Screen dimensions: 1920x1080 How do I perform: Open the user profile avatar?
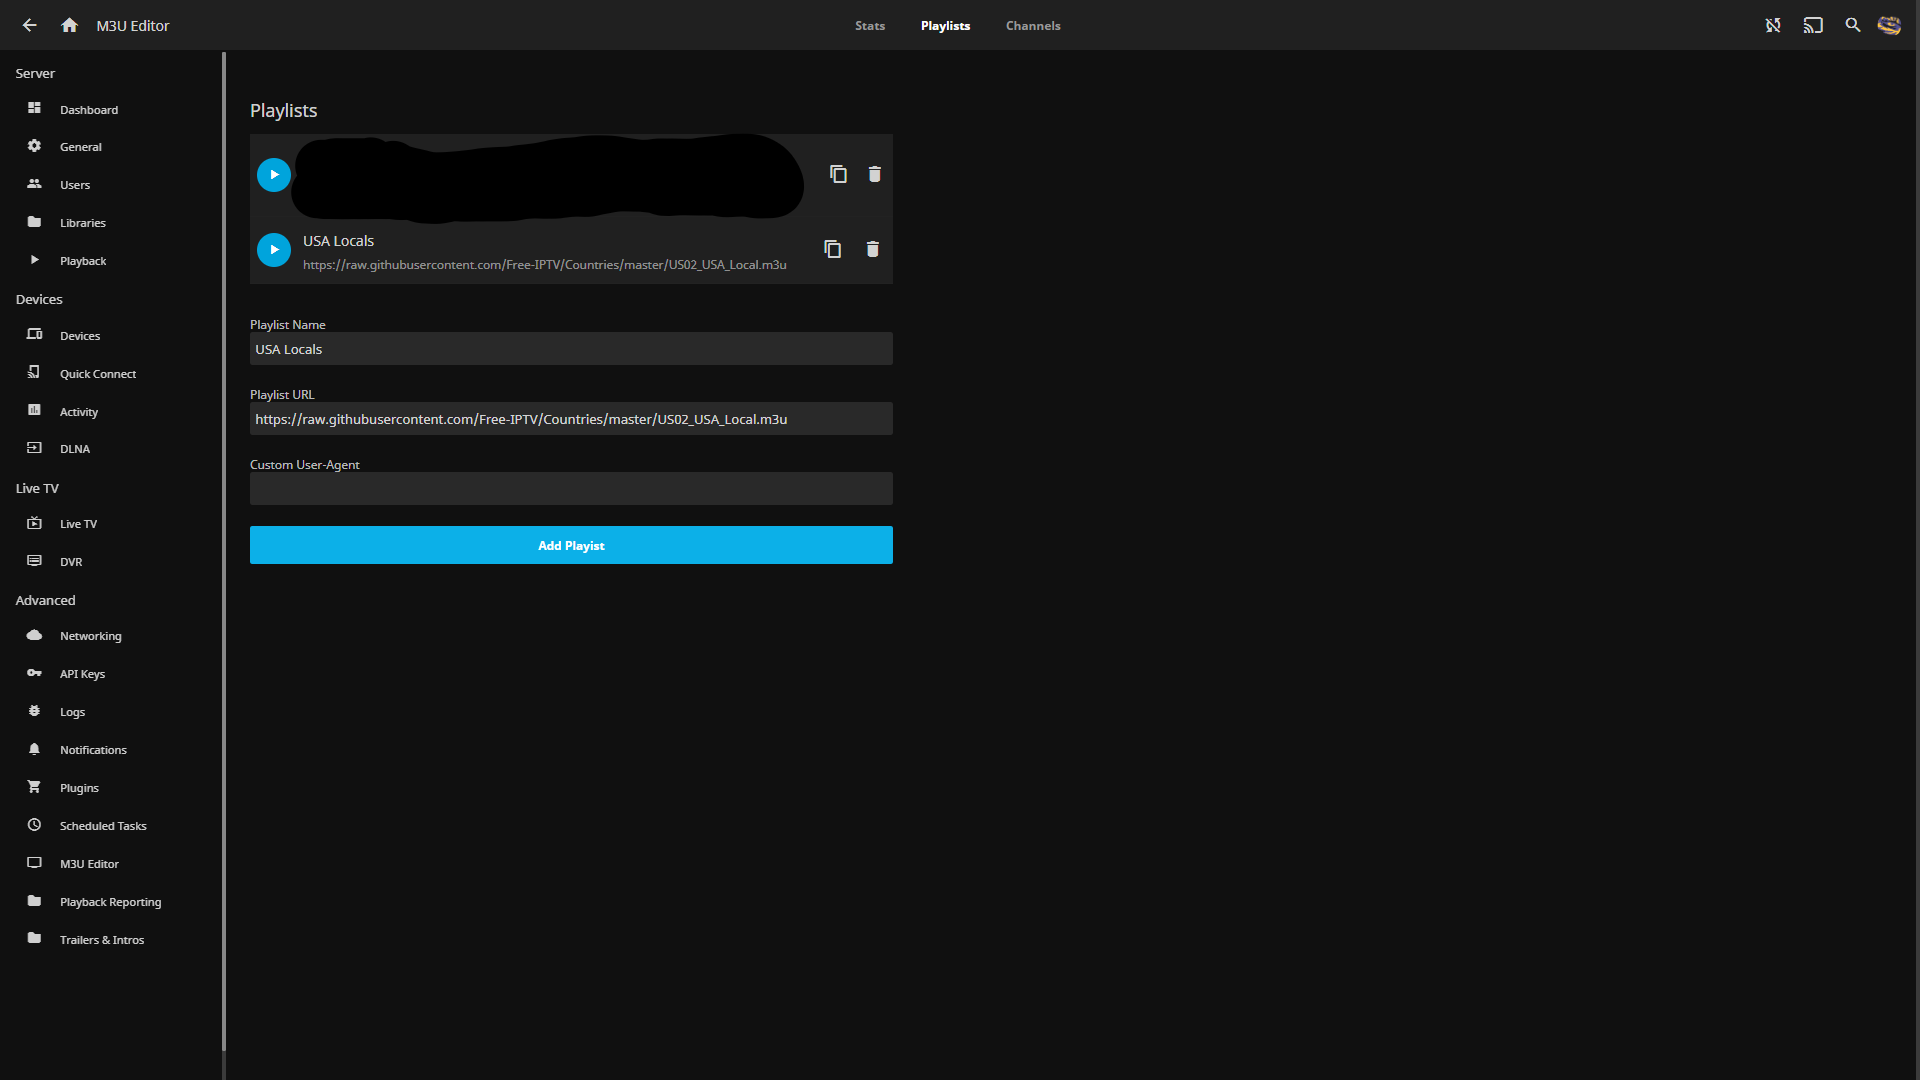[x=1889, y=25]
